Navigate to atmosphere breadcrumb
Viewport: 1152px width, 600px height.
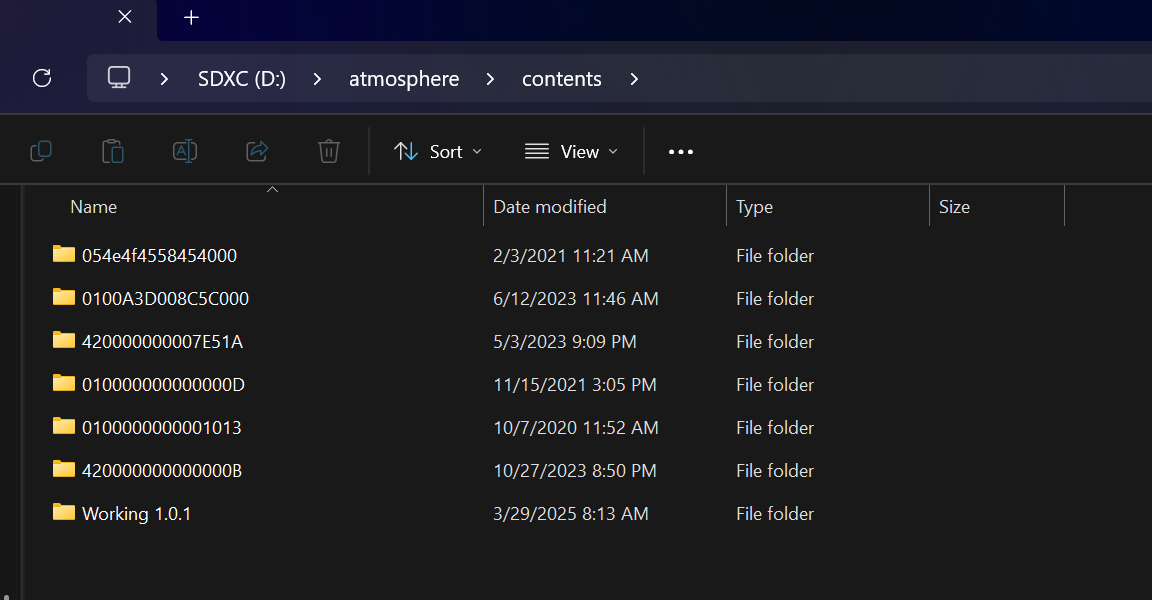(x=404, y=79)
